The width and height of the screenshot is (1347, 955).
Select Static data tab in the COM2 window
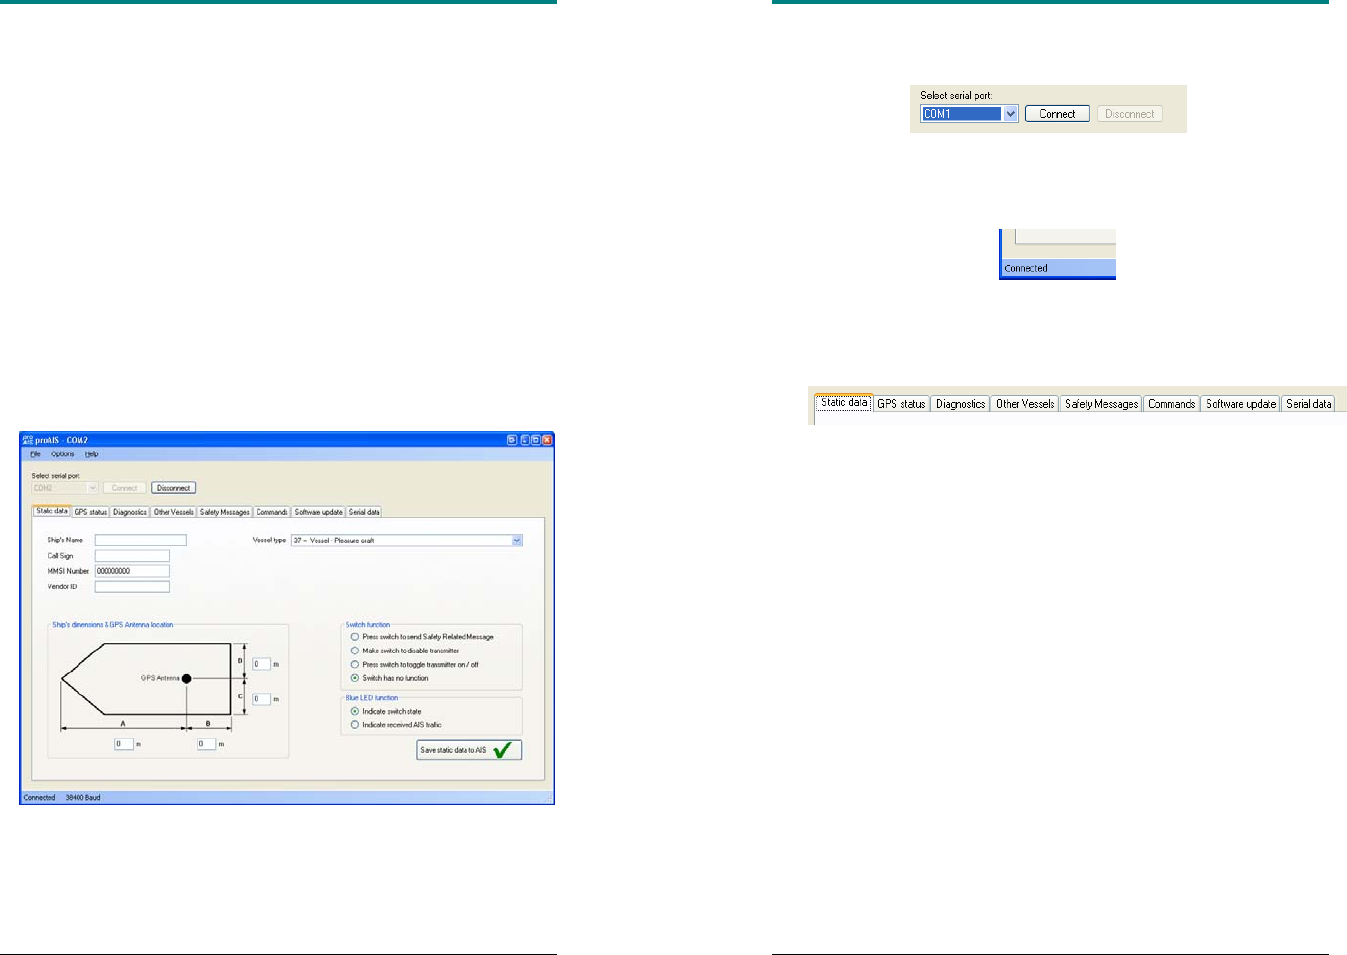52,511
